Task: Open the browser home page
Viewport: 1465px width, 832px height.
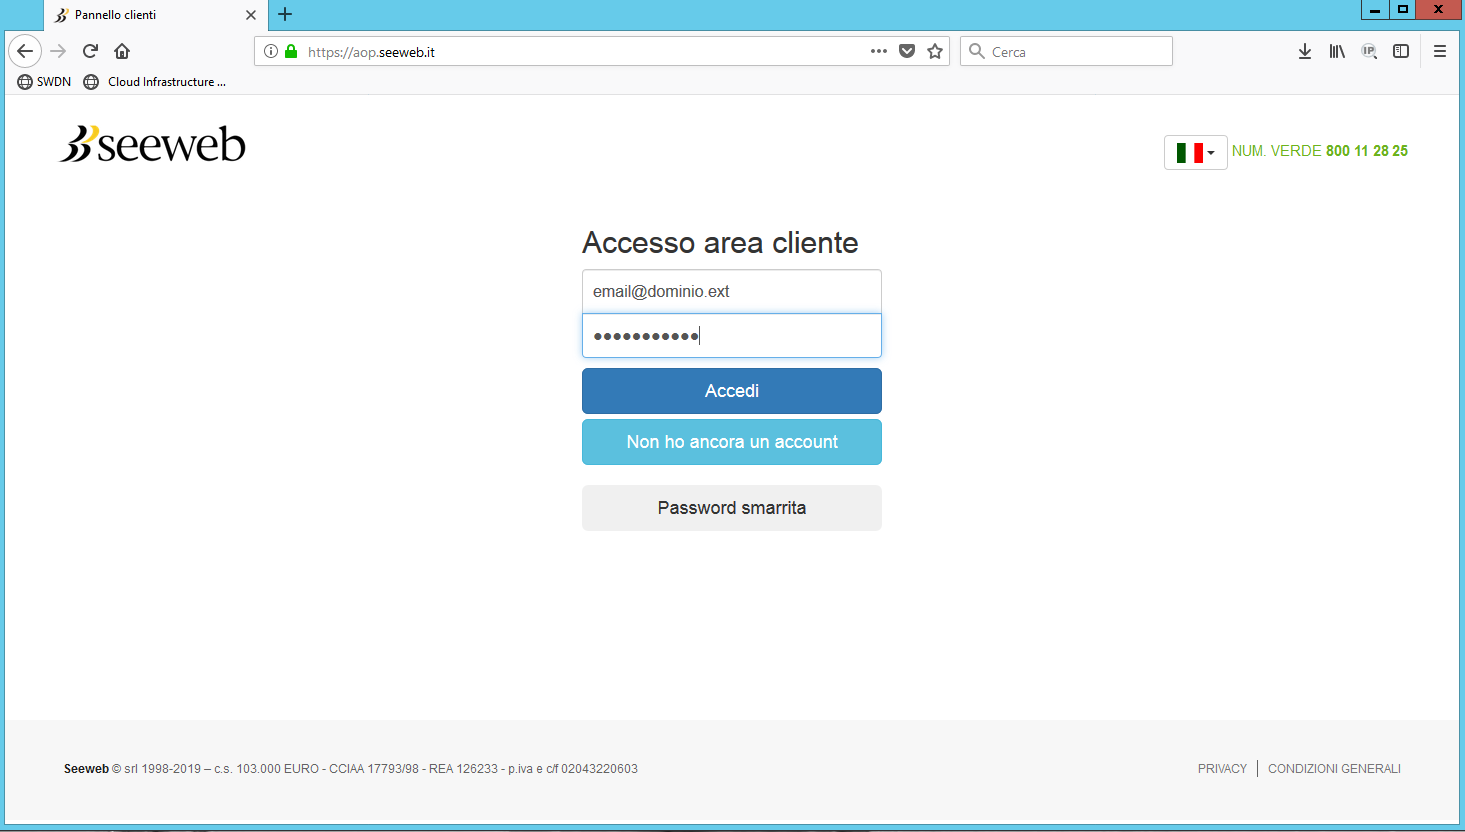Action: [x=122, y=51]
